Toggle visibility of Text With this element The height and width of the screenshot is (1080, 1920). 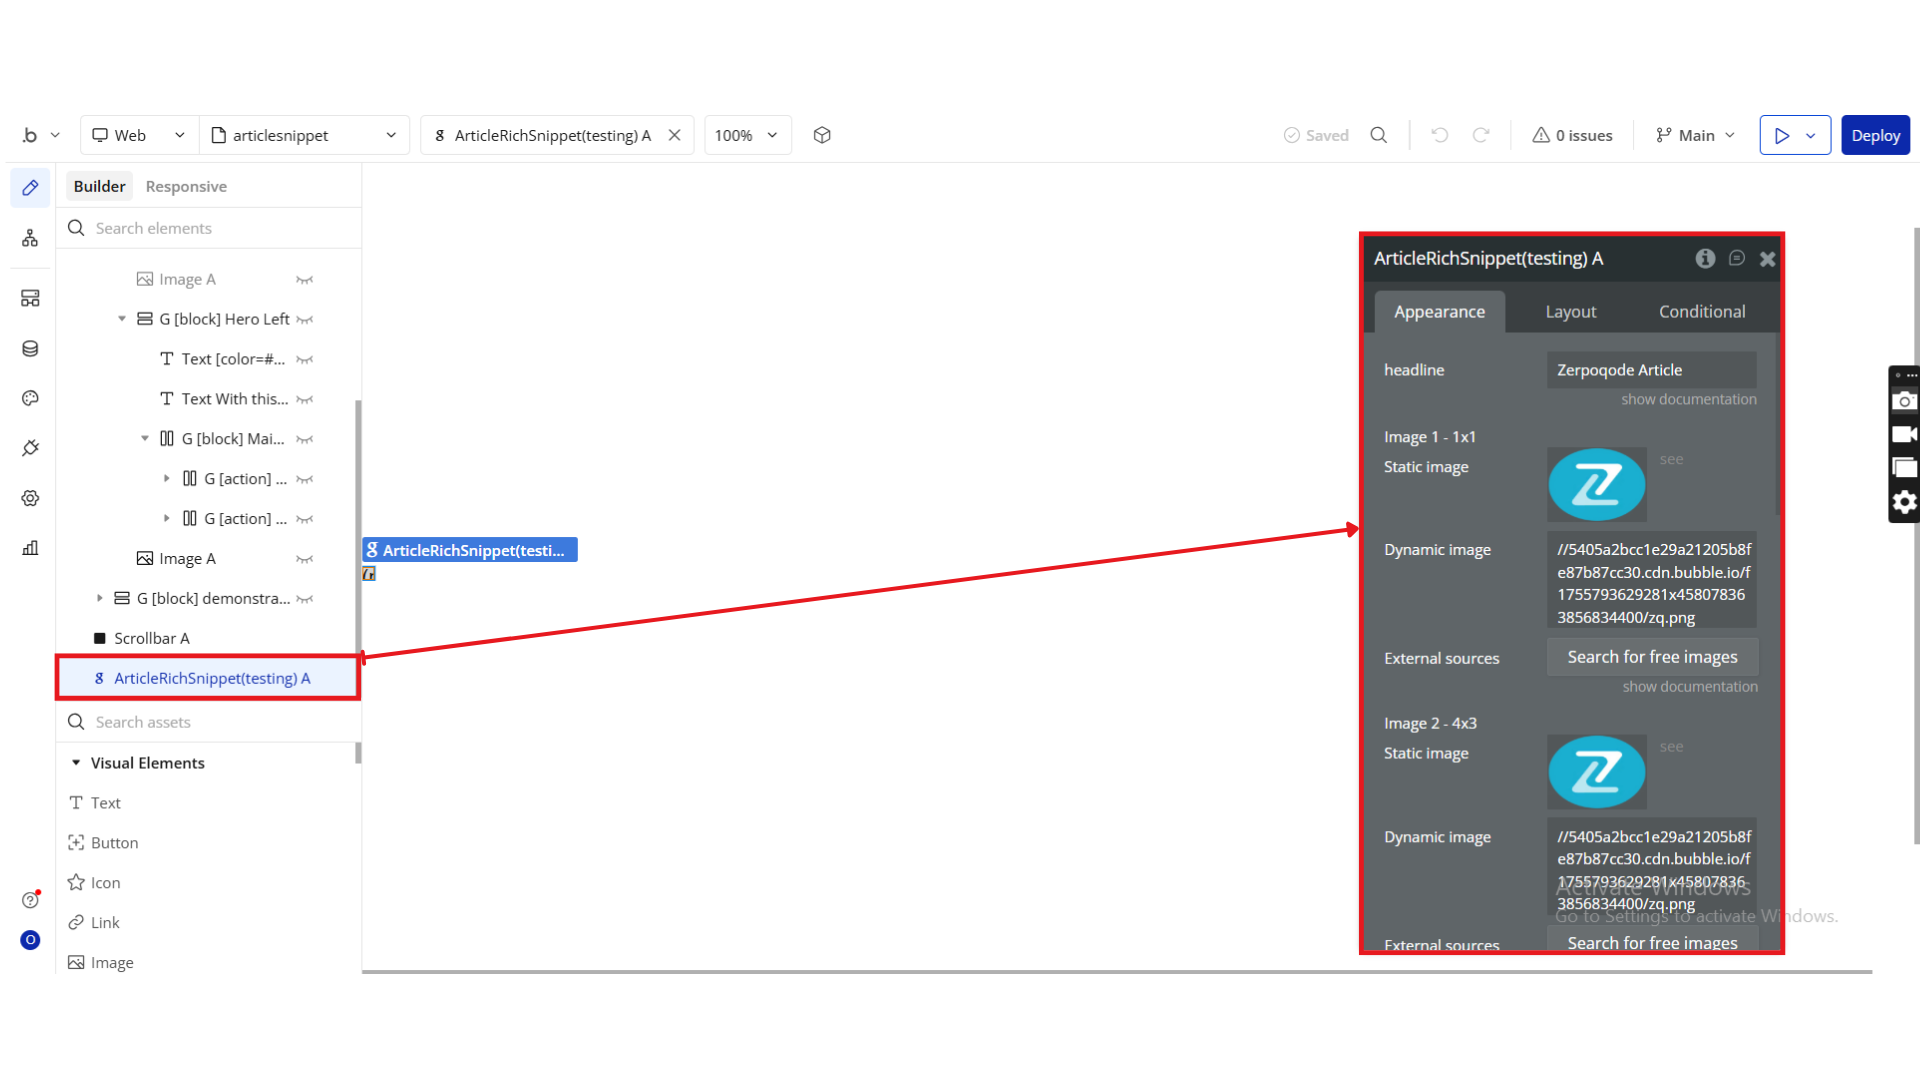pos(305,400)
